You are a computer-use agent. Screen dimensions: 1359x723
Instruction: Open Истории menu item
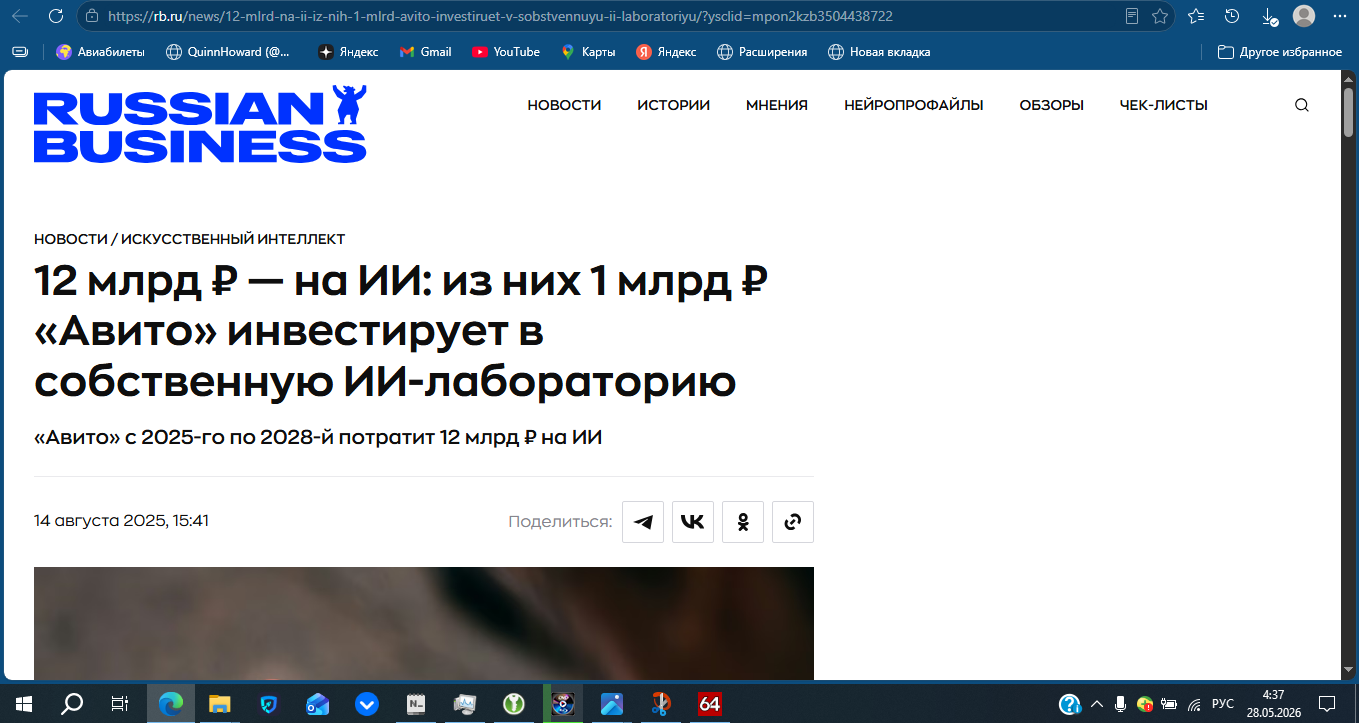point(673,105)
